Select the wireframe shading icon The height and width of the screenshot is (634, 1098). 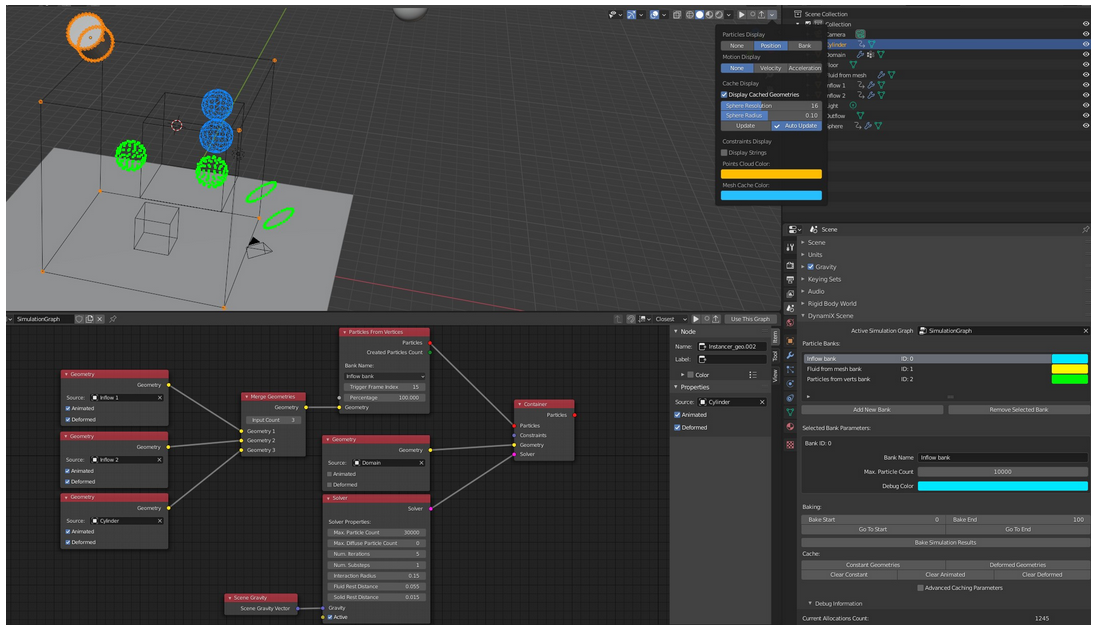(689, 15)
